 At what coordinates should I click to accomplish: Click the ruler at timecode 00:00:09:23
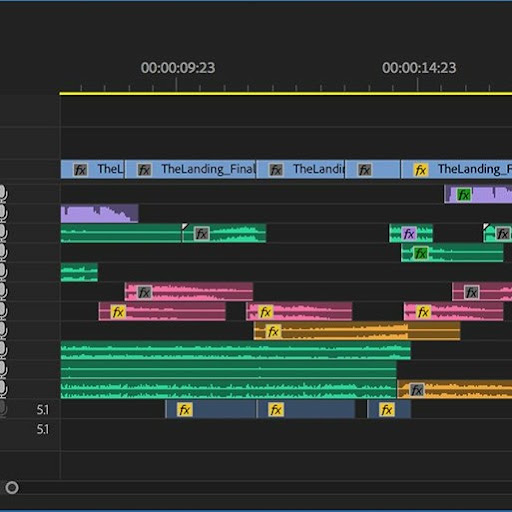coord(176,85)
